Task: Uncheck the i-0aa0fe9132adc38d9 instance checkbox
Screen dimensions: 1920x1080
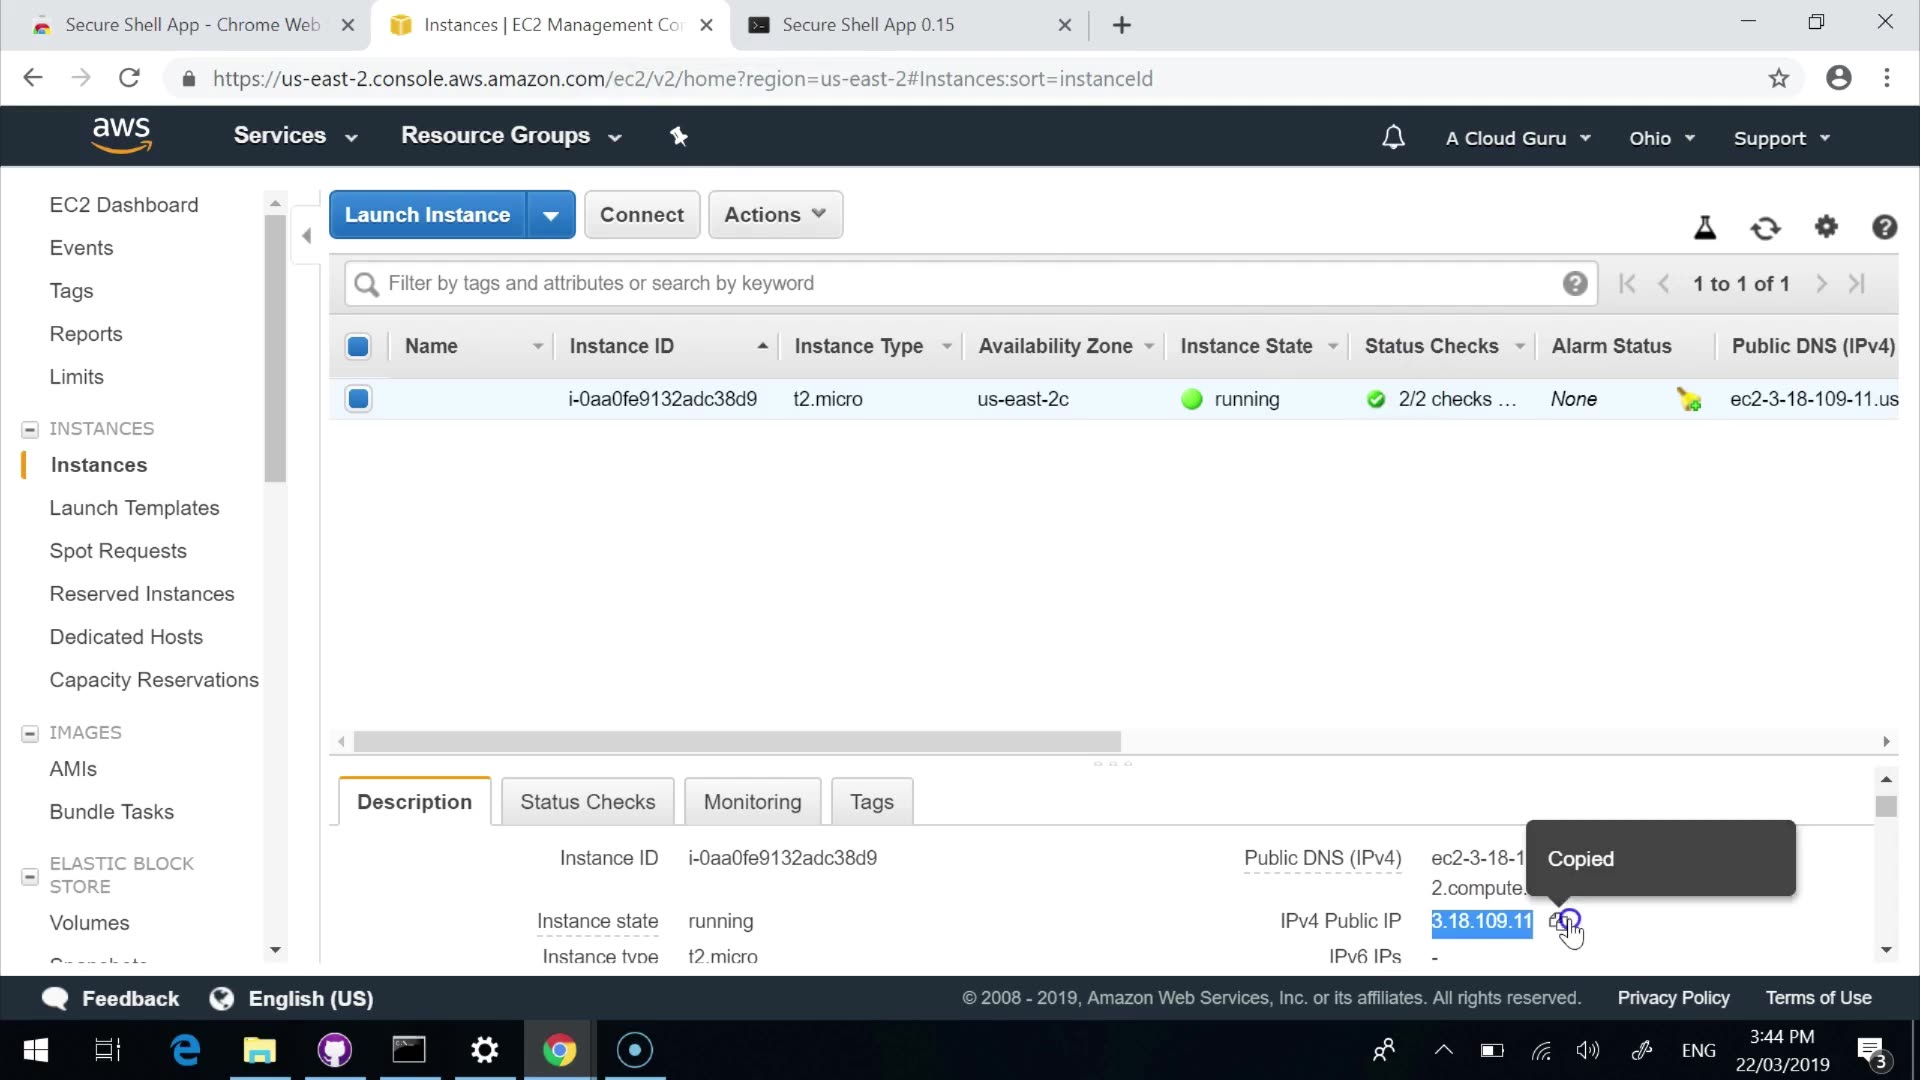Action: (358, 399)
